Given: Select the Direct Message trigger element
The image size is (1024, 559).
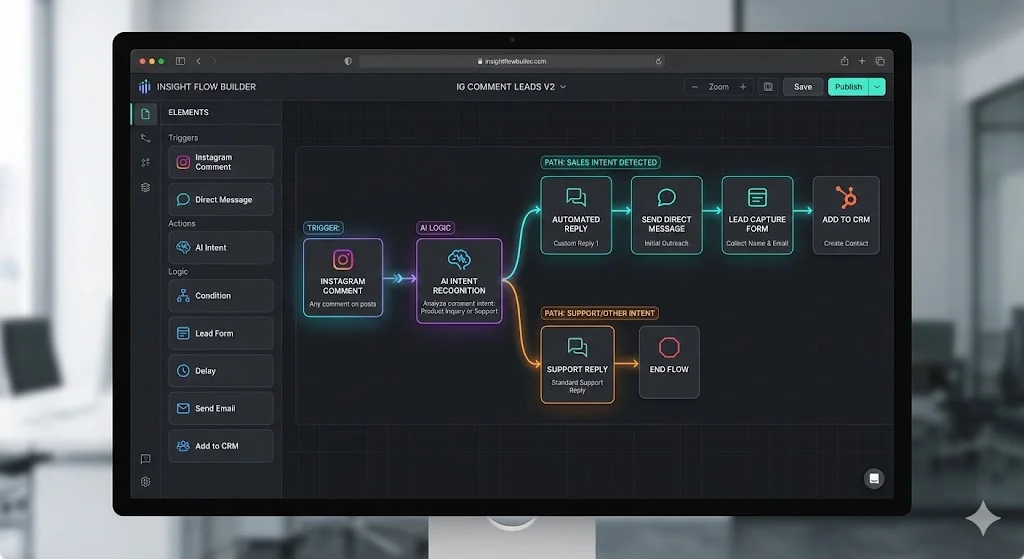Looking at the screenshot, I should (x=221, y=200).
